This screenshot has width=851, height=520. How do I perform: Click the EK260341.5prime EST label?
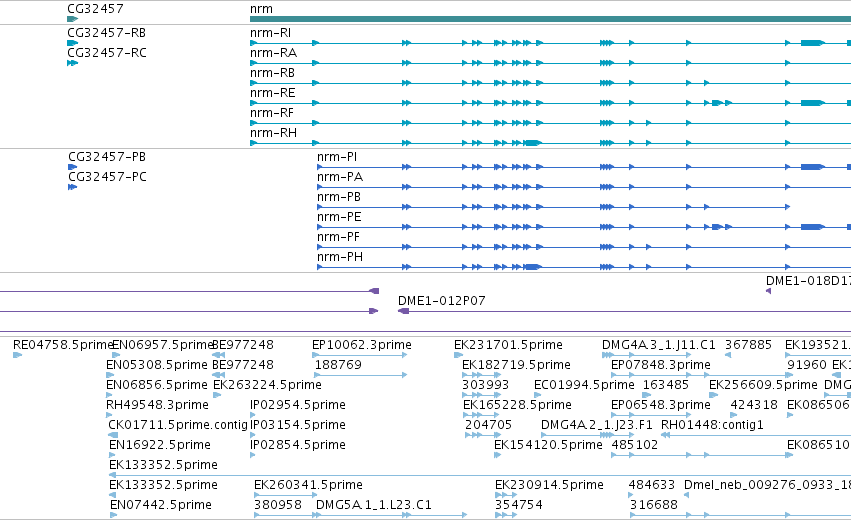[308, 485]
